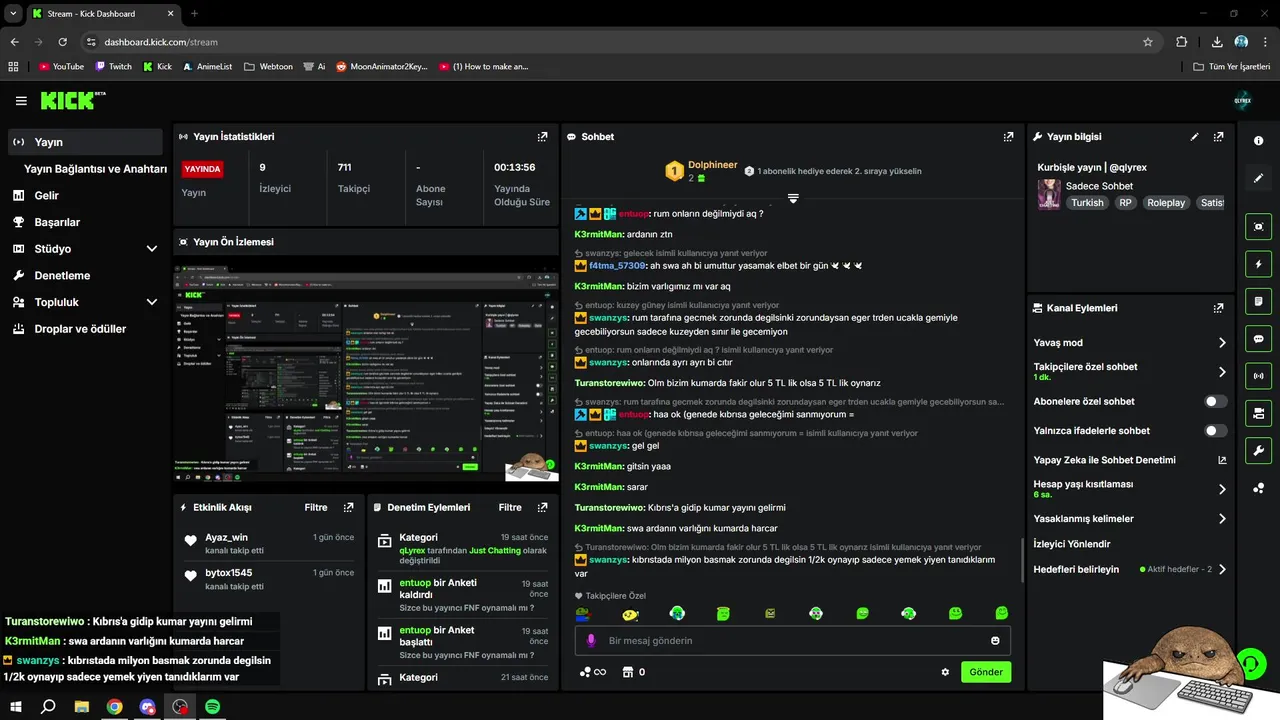Image resolution: width=1280 pixels, height=720 pixels.
Task: Toggle activity feed lightning icon in right sidebar
Action: (x=1258, y=264)
